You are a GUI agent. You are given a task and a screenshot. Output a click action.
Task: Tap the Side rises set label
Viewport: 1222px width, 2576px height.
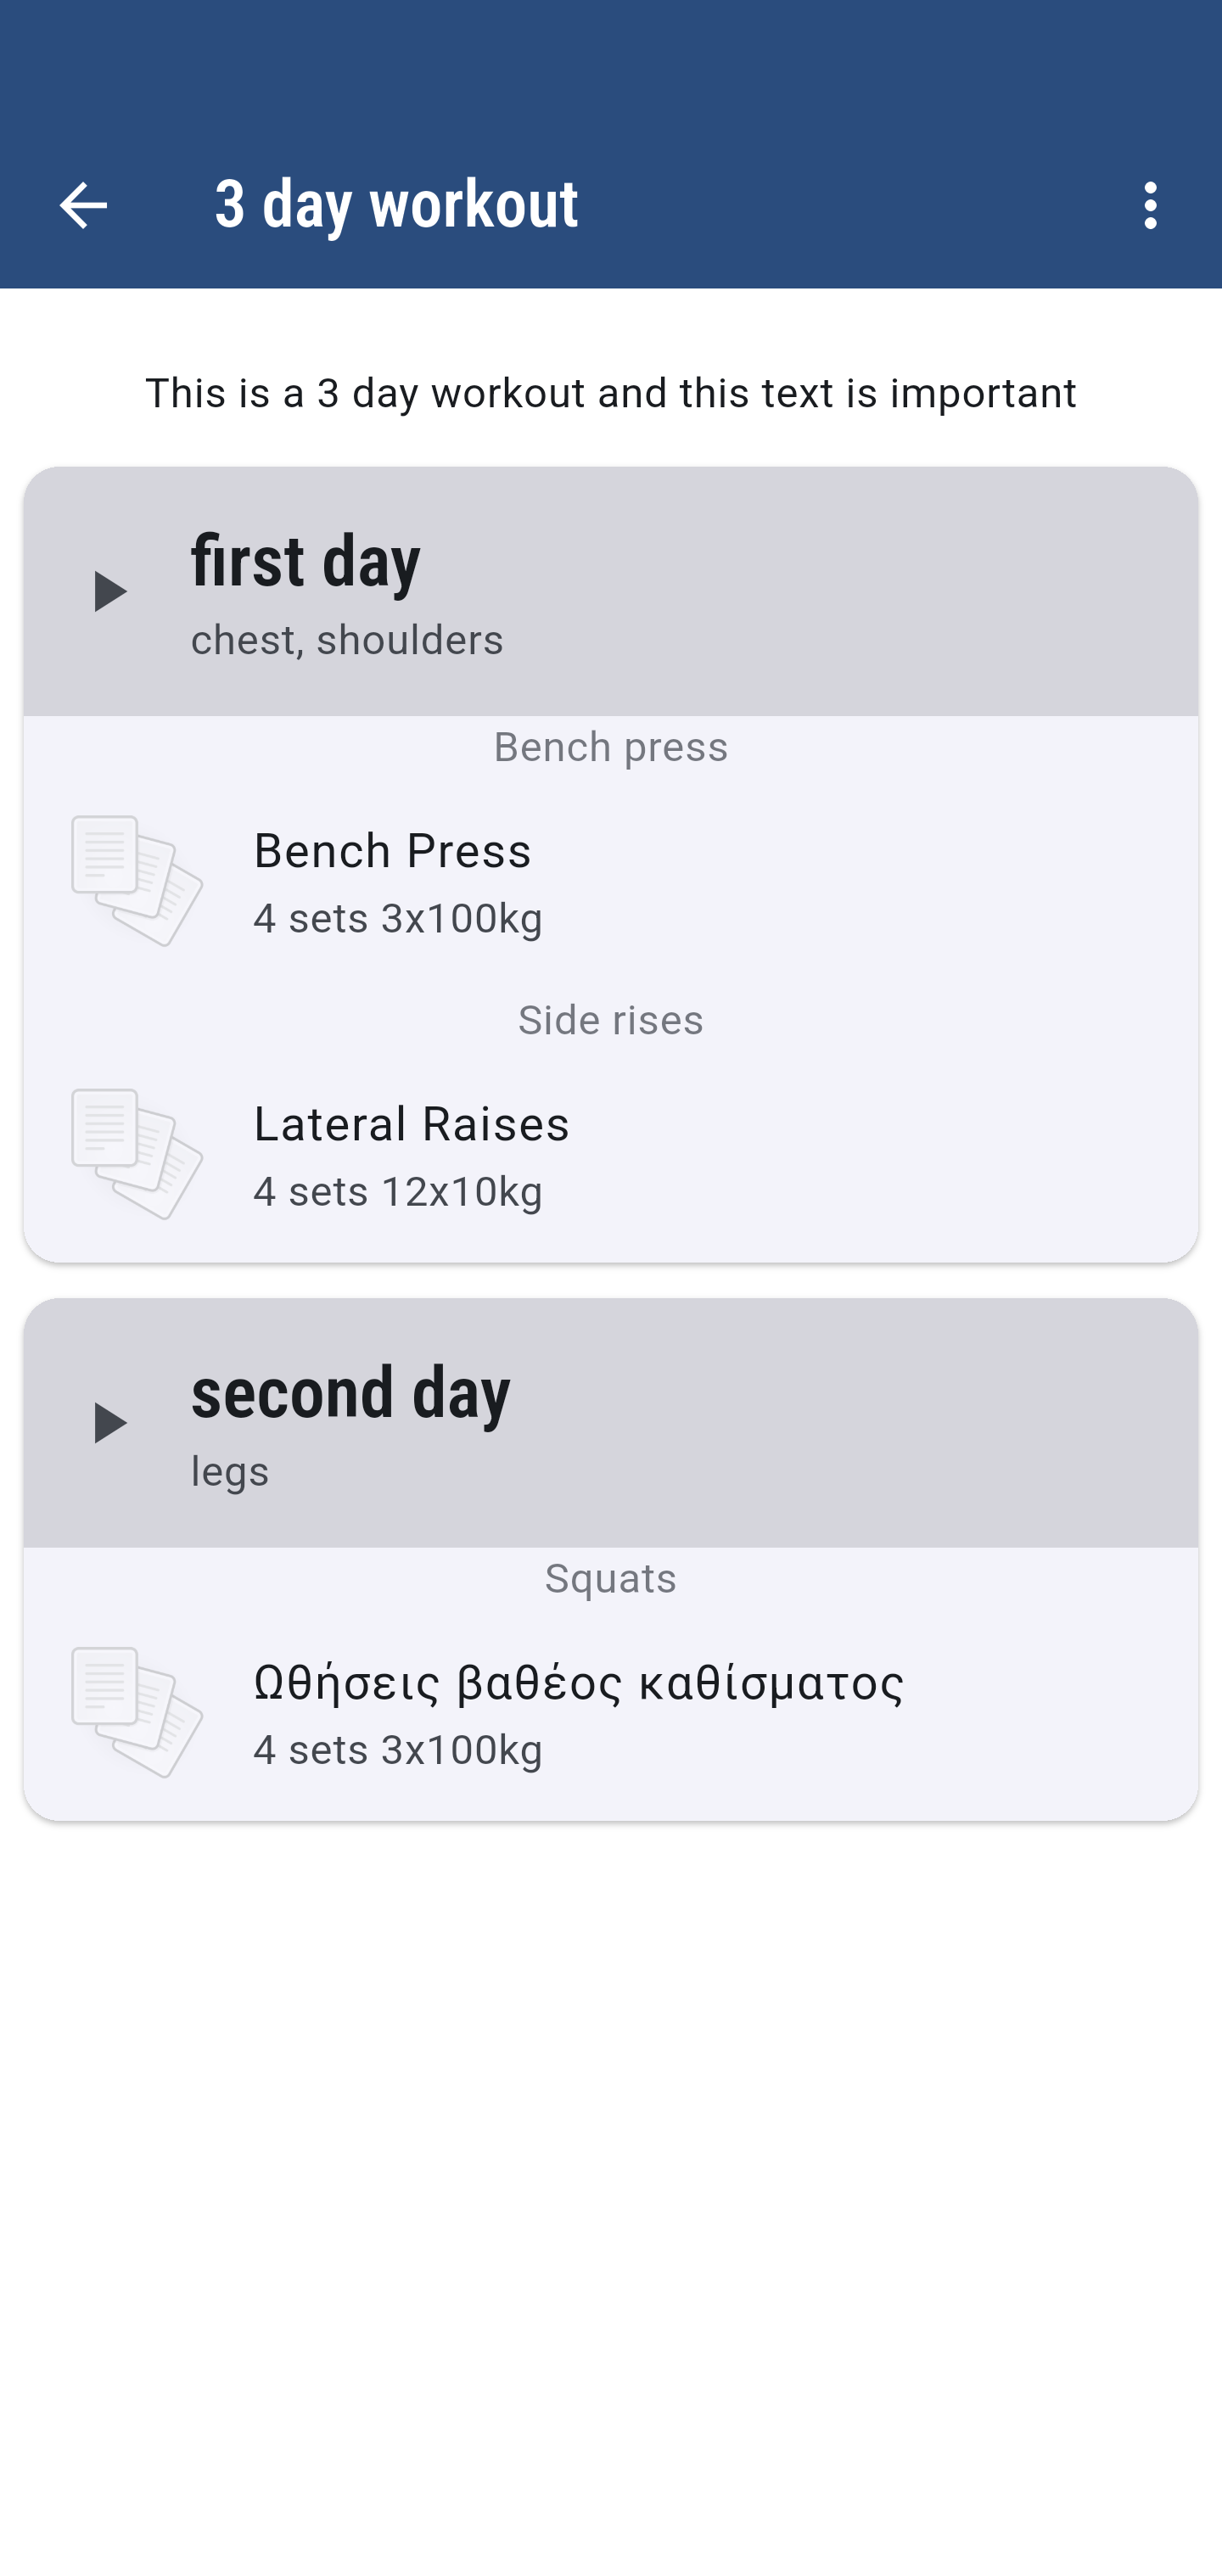click(x=610, y=1021)
